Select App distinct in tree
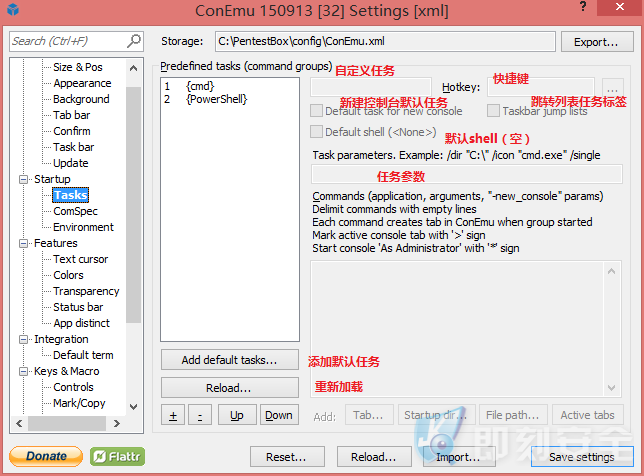The height and width of the screenshot is (476, 644). (81, 323)
